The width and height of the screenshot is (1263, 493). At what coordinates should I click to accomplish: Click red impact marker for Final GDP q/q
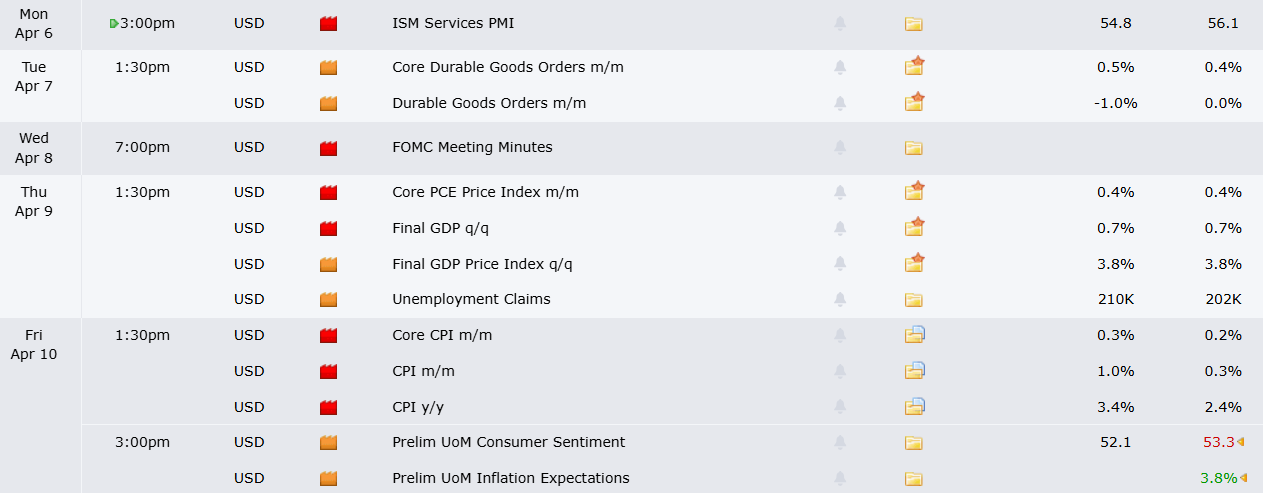328,229
